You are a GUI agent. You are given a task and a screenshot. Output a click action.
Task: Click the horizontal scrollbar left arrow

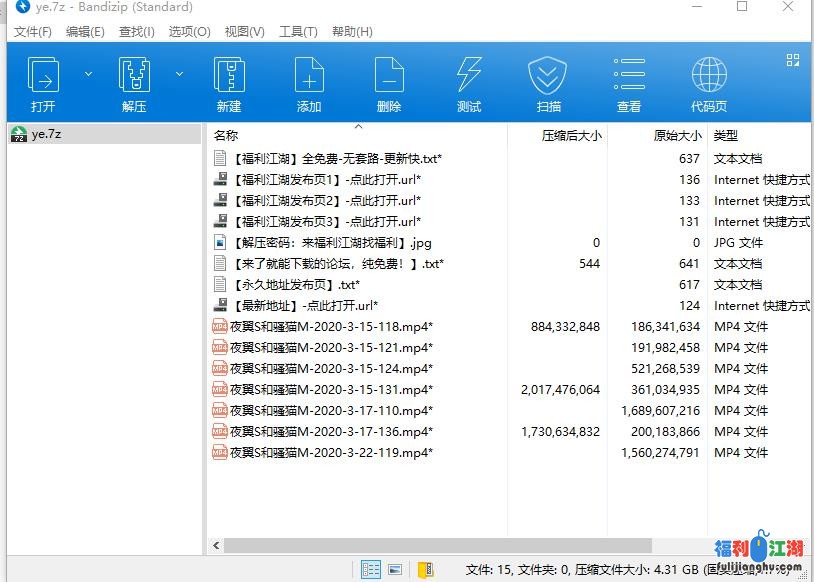pos(215,546)
